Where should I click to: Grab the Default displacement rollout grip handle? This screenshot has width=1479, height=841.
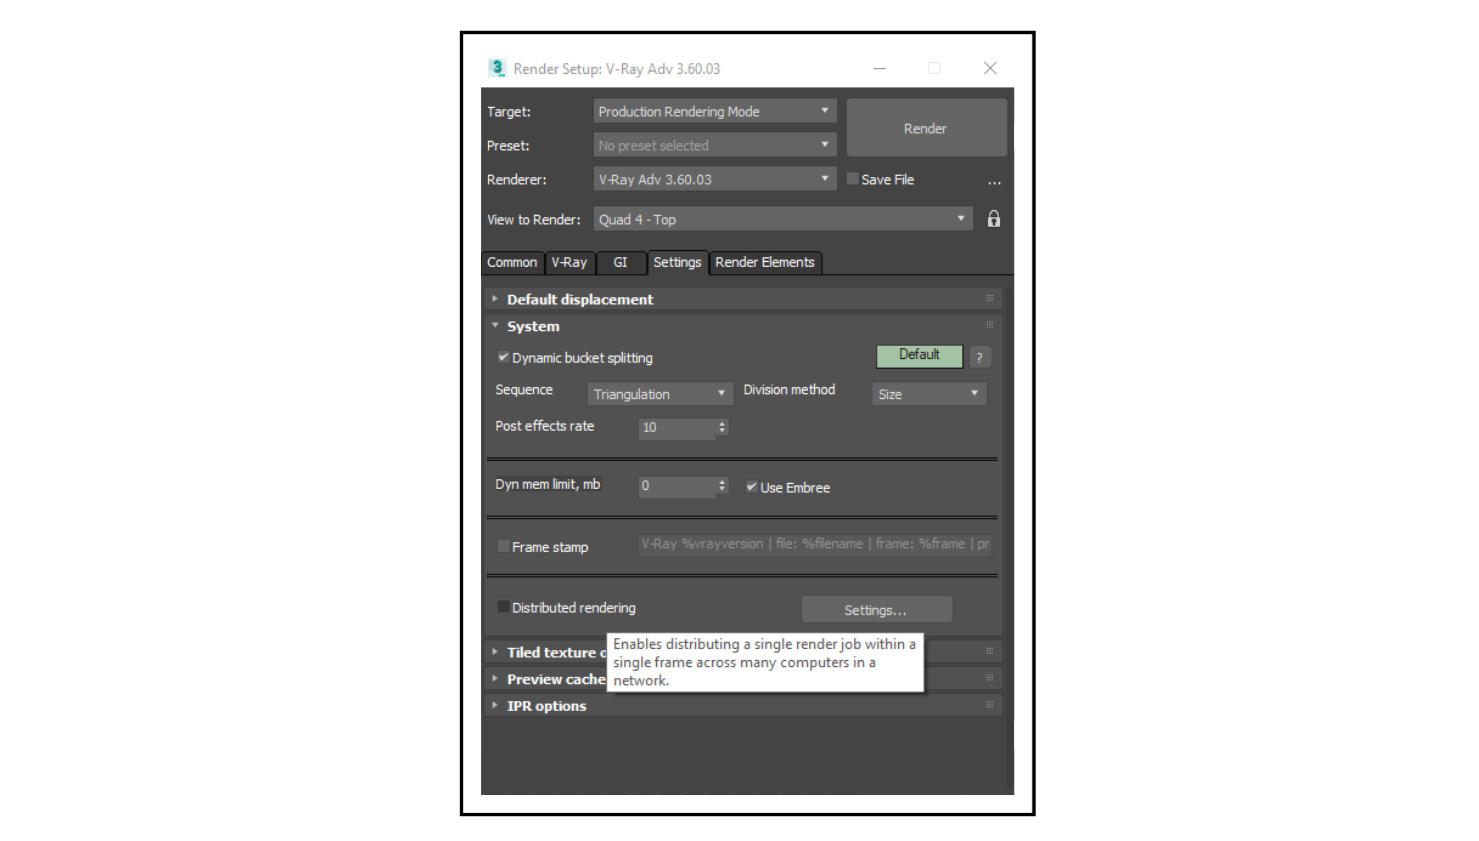point(990,298)
